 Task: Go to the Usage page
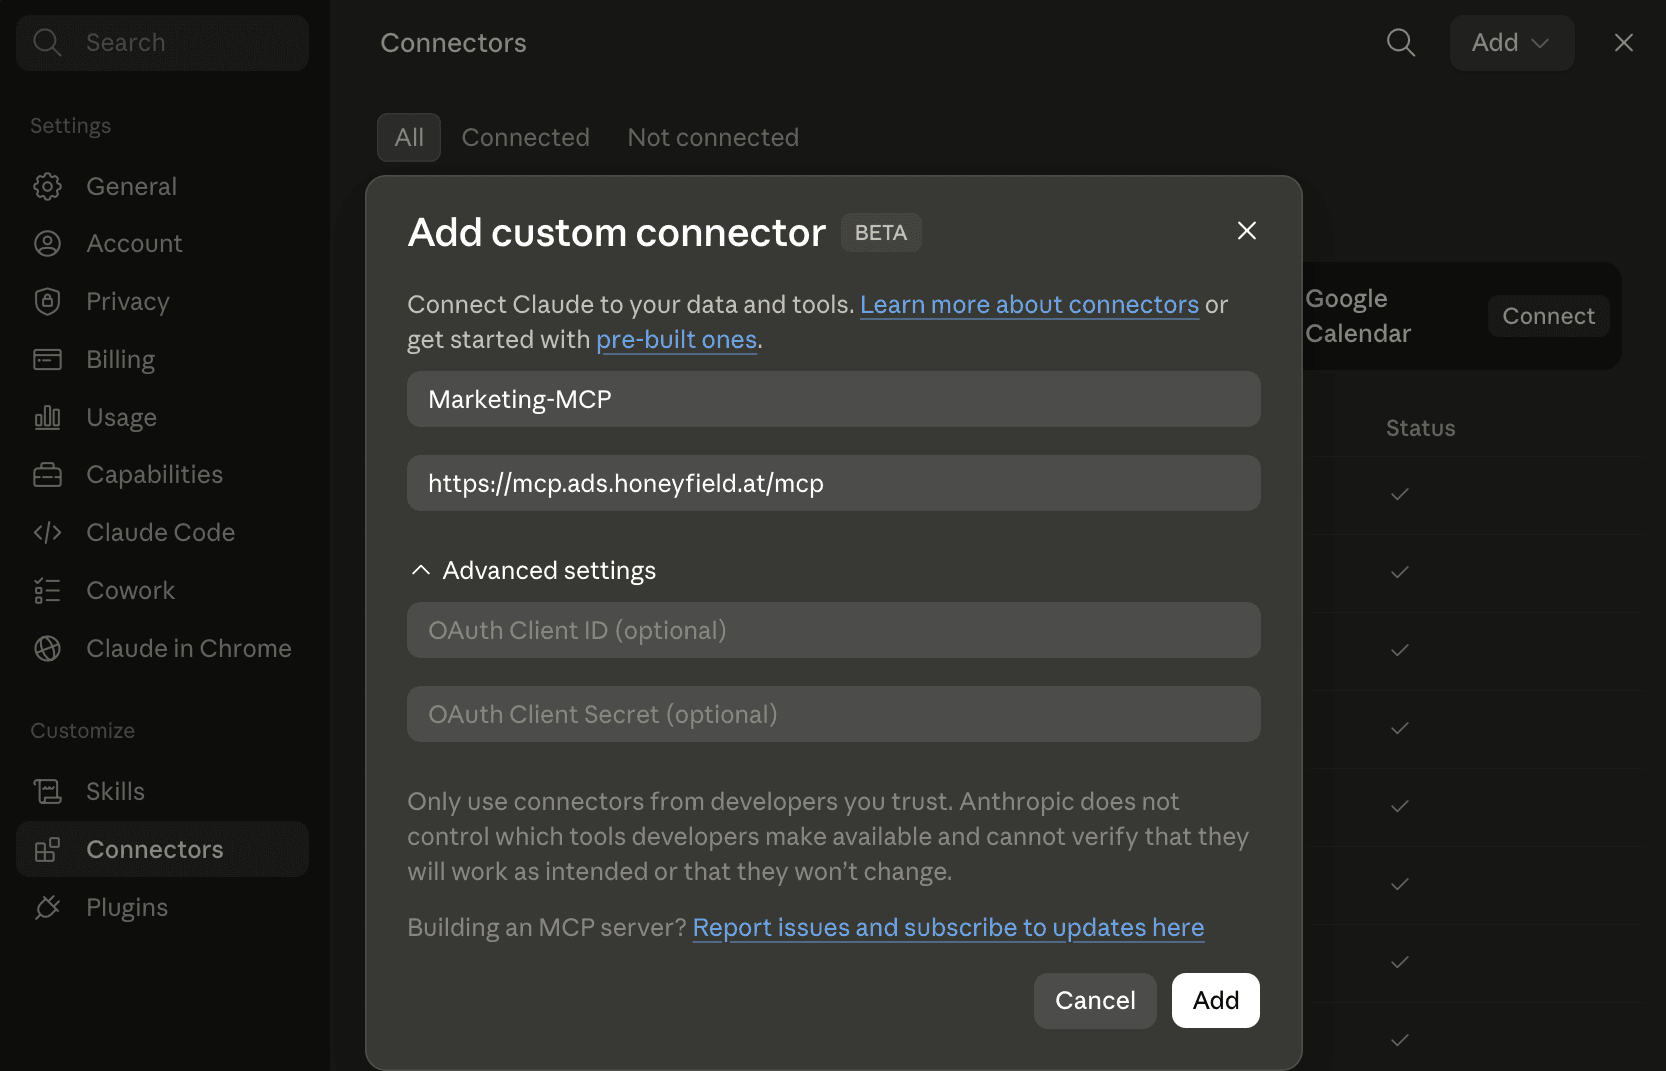[x=162, y=417]
